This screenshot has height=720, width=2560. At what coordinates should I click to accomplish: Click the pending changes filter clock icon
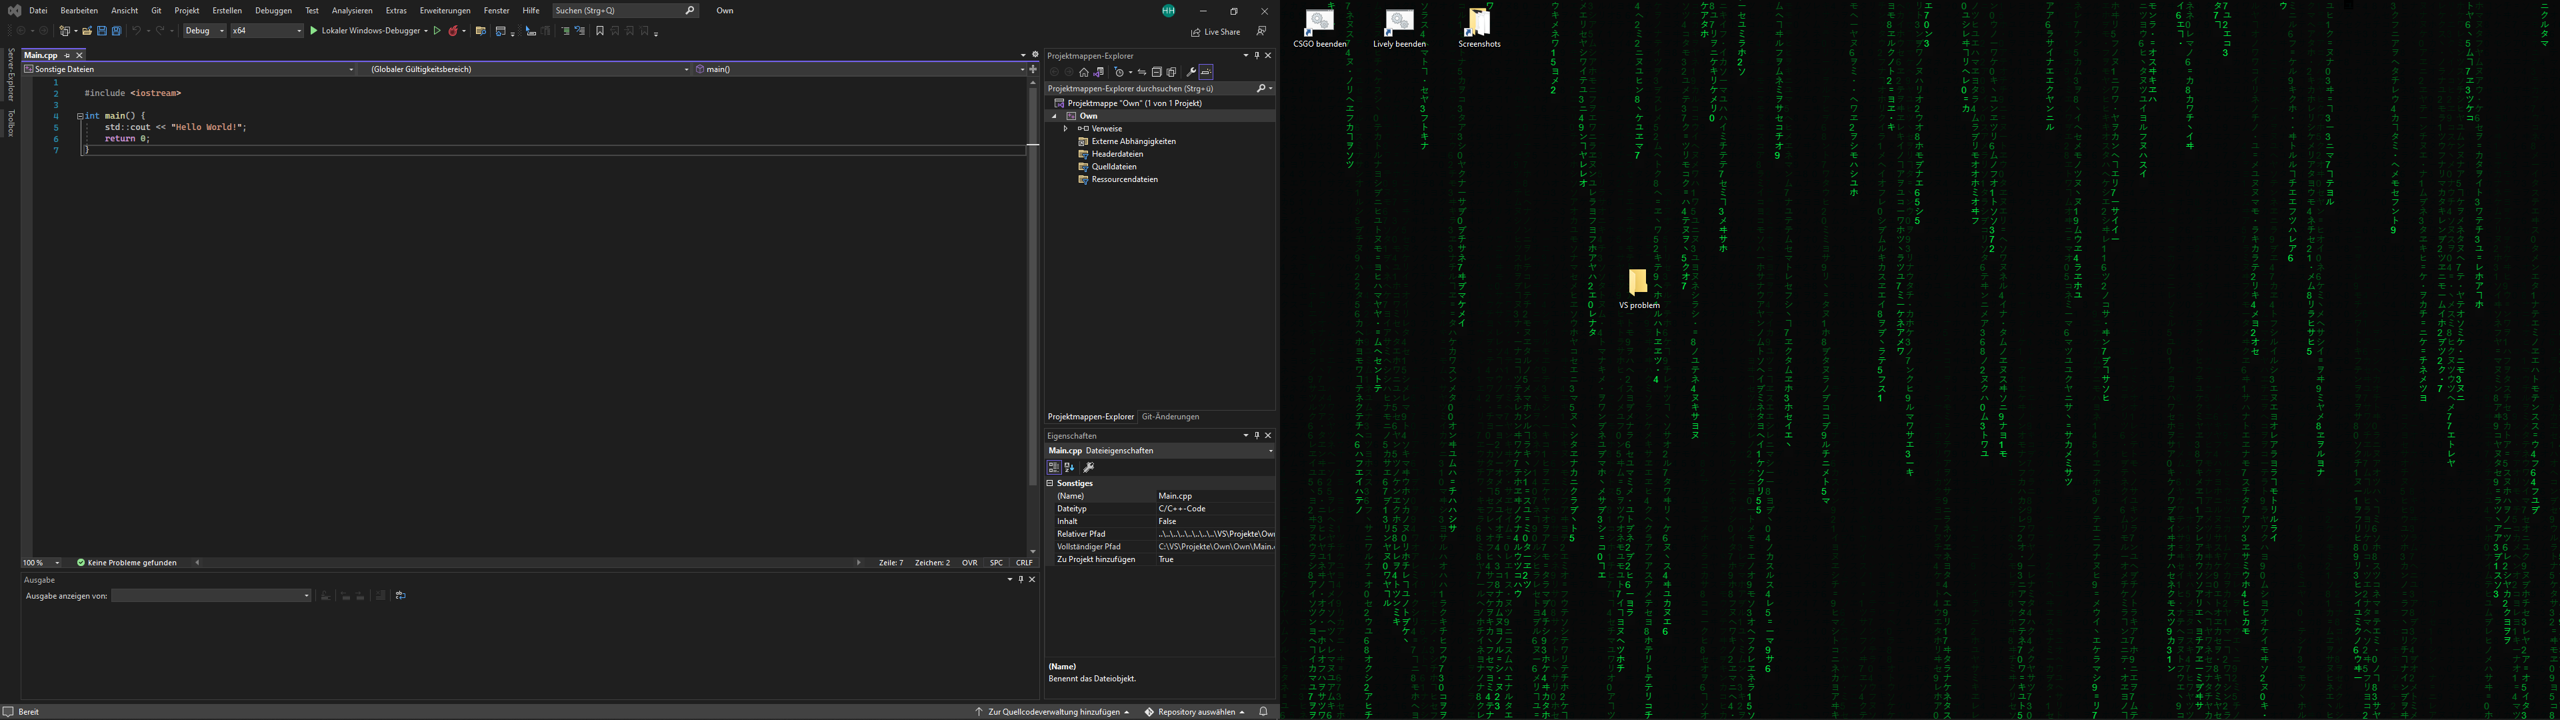click(1120, 72)
